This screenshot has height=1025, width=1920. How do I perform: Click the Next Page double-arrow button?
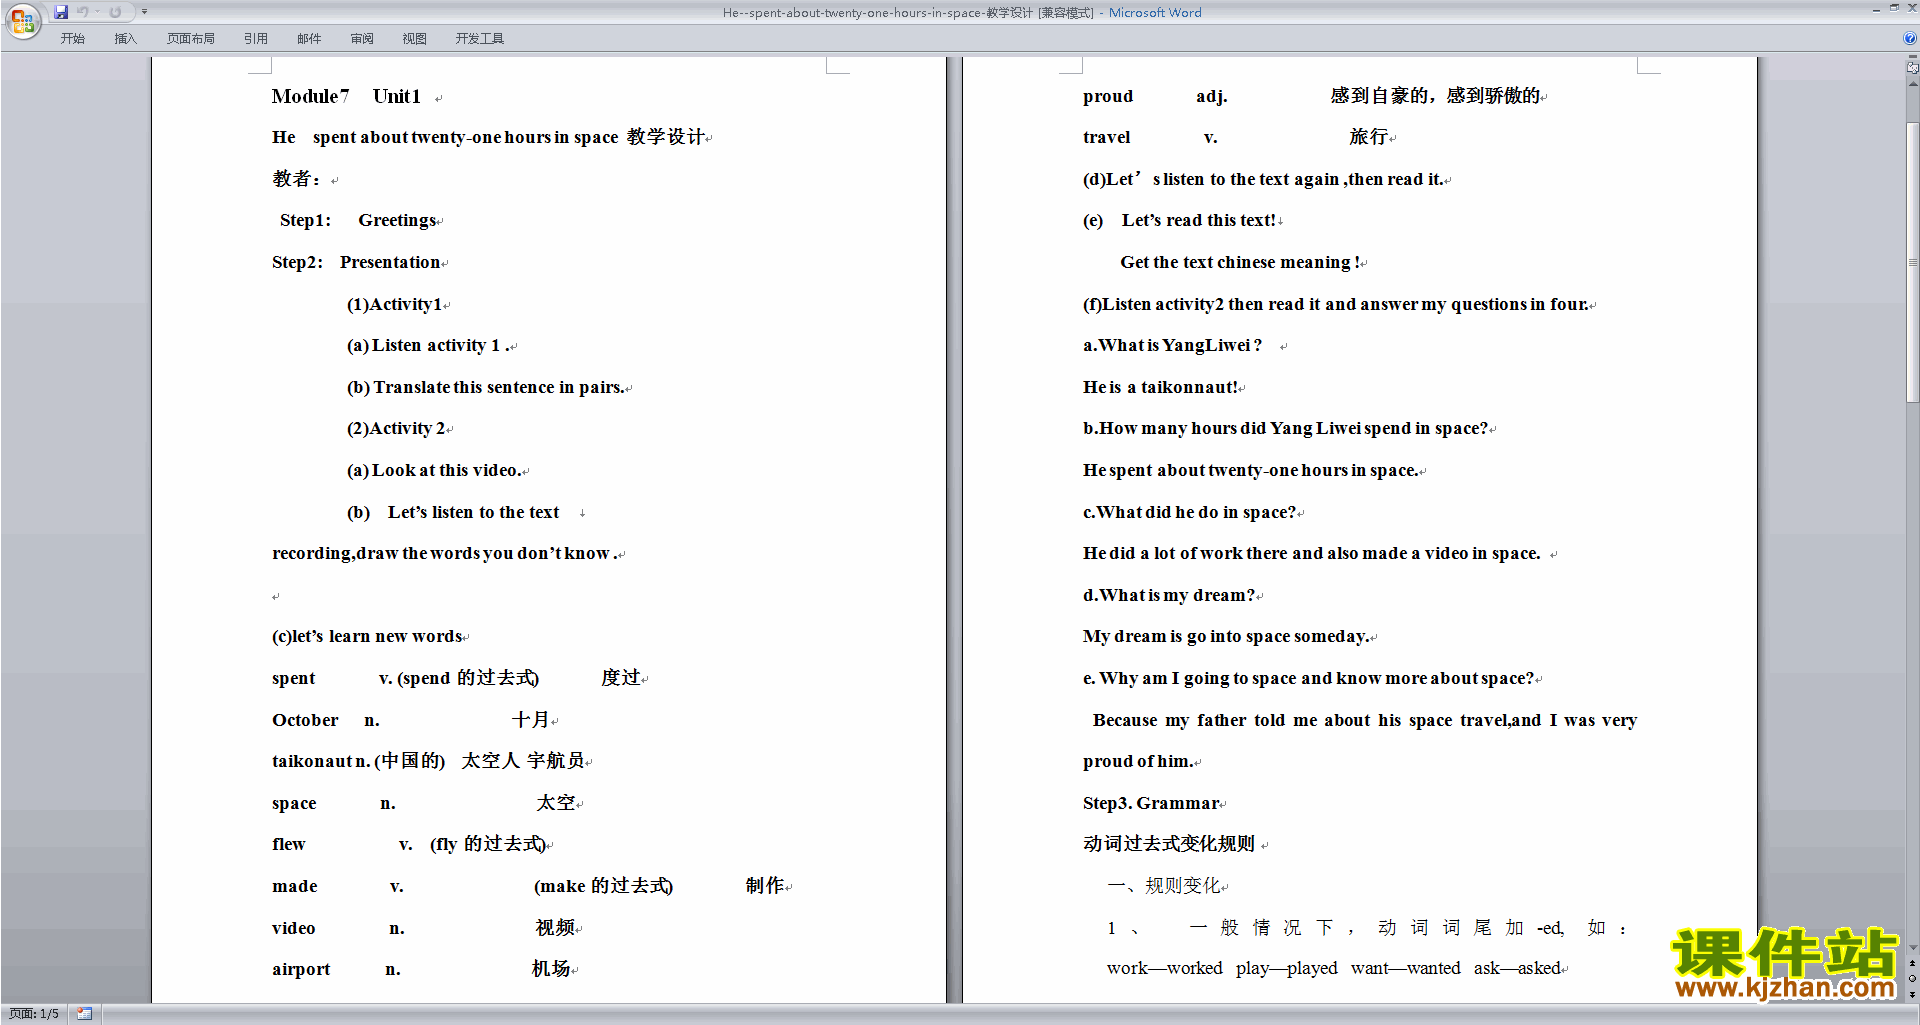point(1912,994)
